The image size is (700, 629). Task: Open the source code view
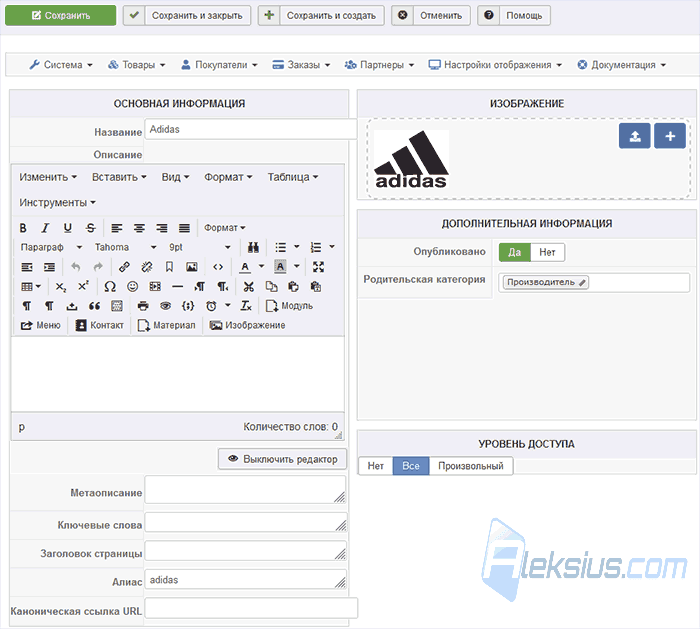click(218, 267)
